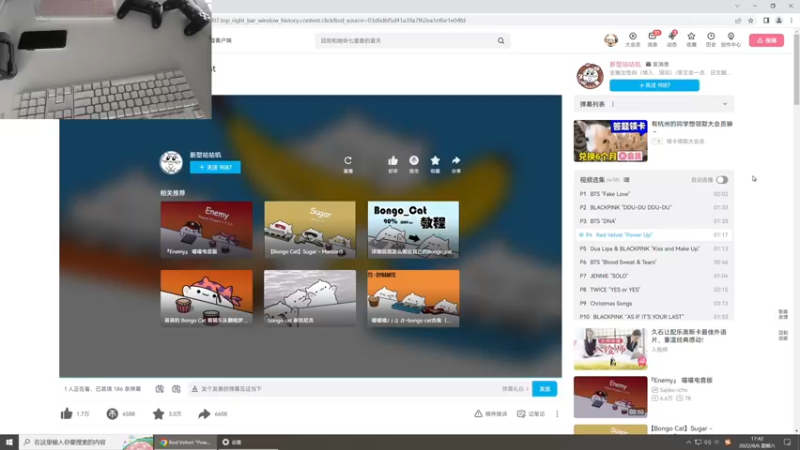Image resolution: width=800 pixels, height=450 pixels.
Task: Open the user avatar in the top header
Action: [x=611, y=40]
